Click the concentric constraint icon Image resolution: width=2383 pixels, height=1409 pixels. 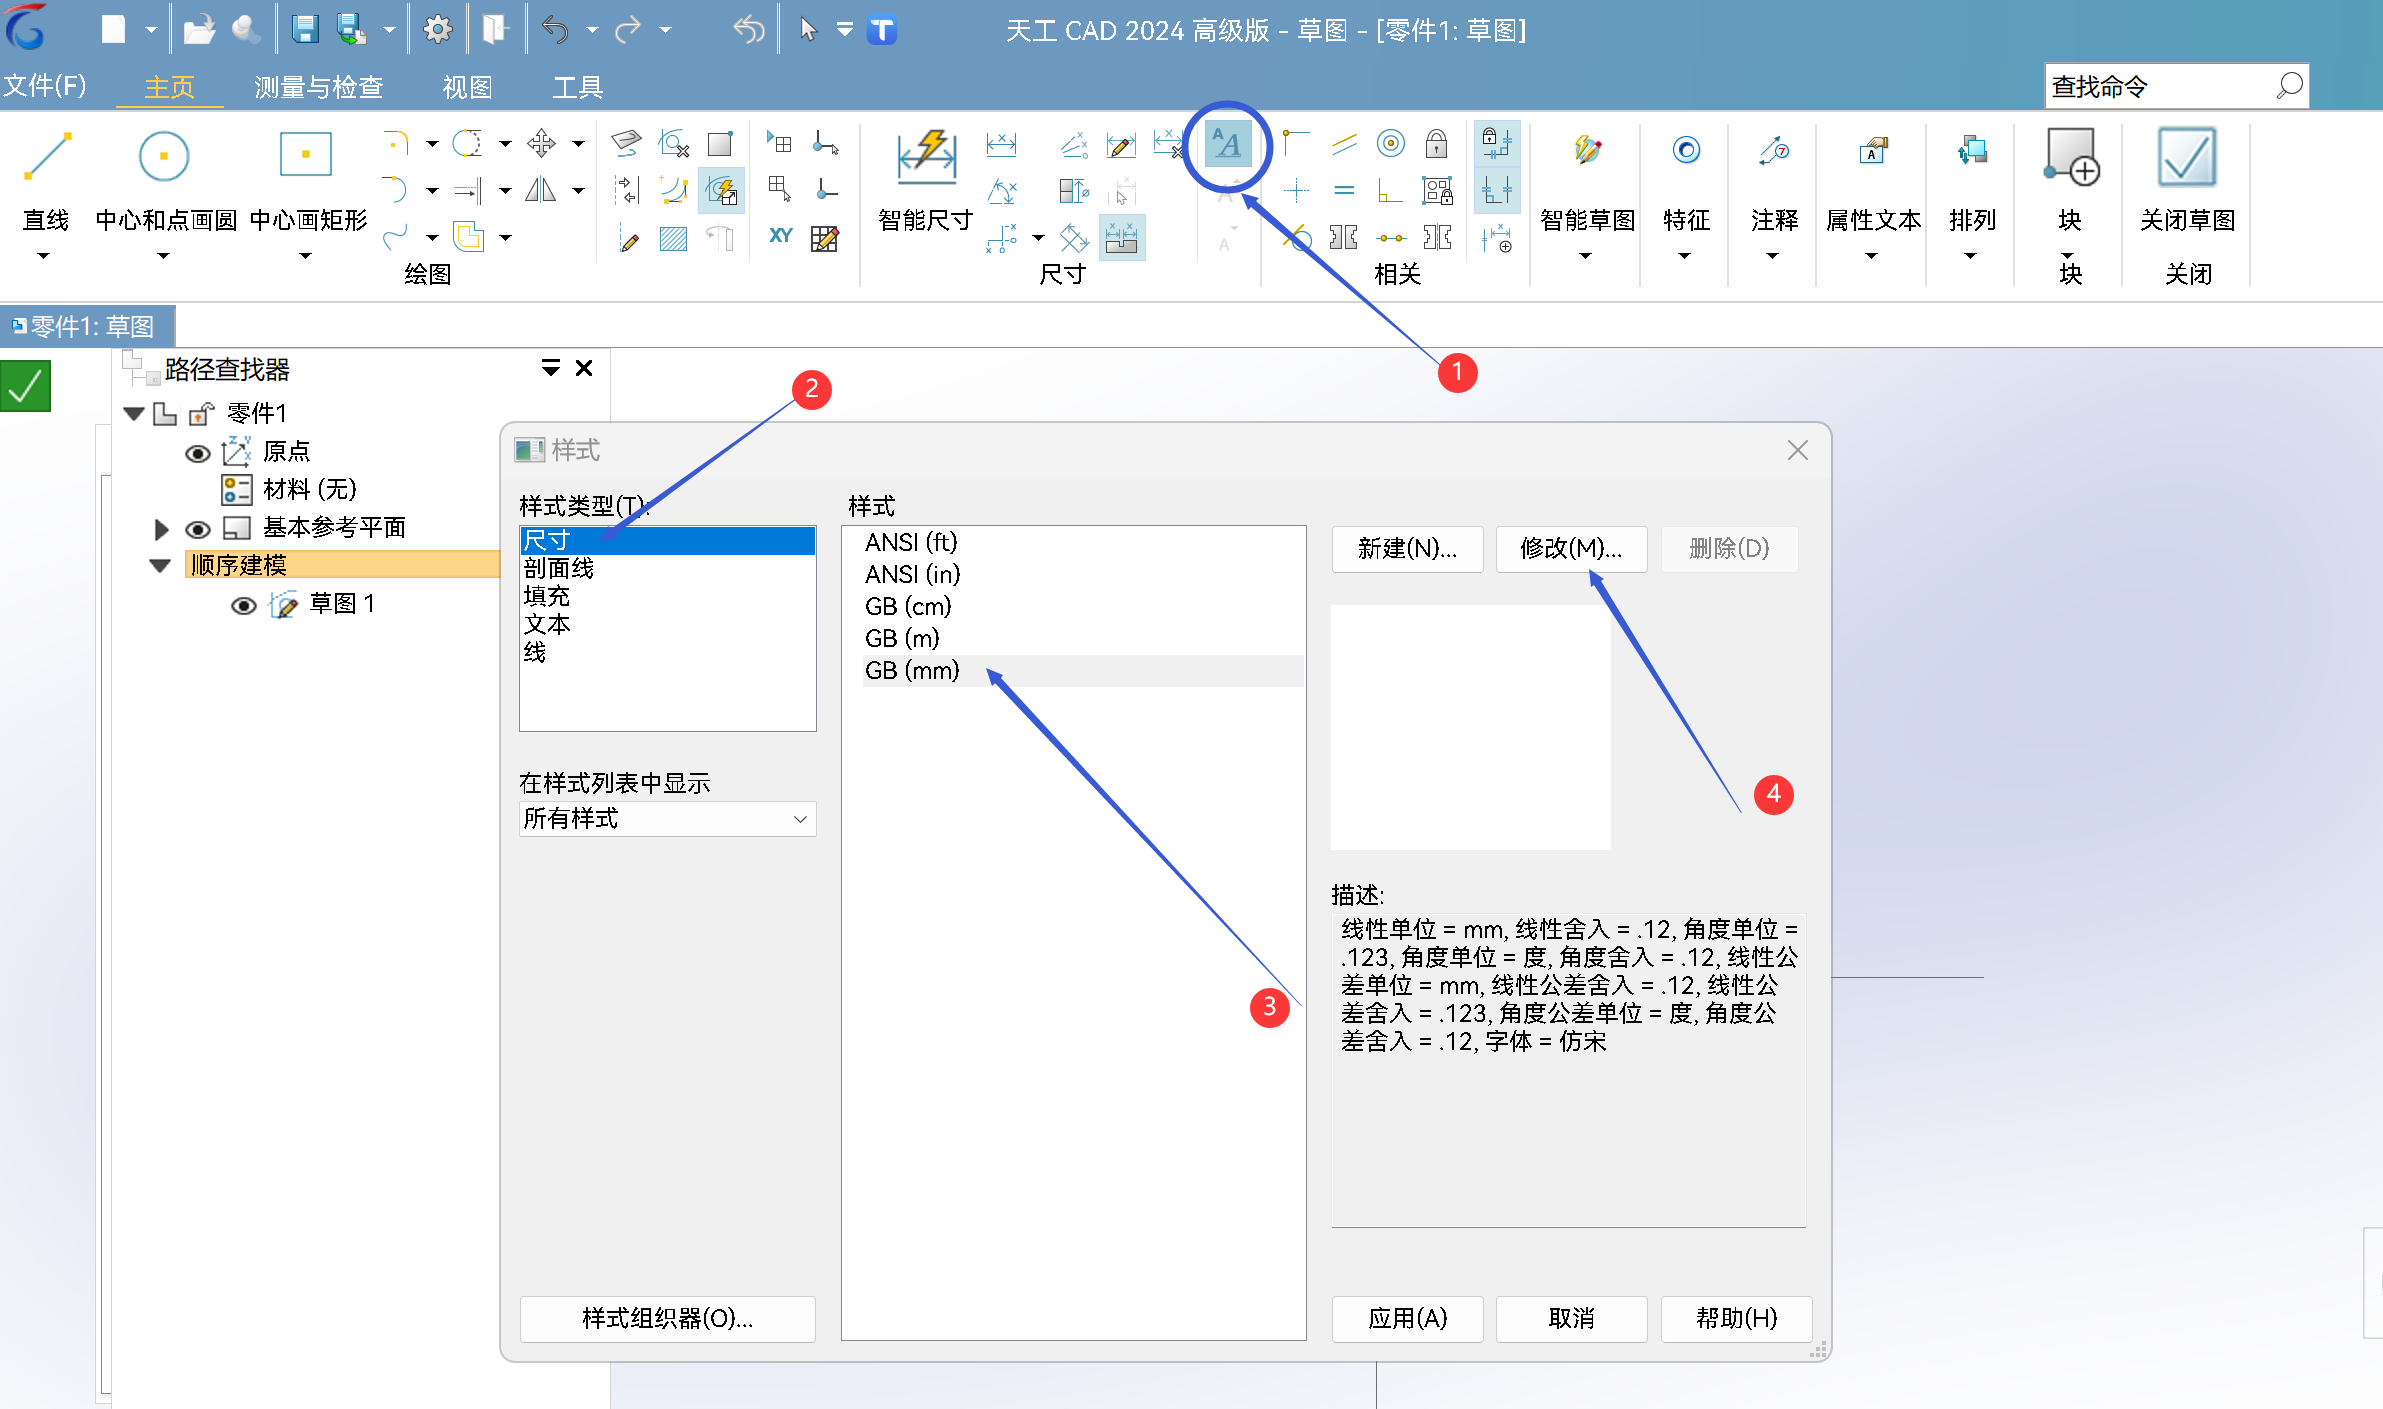point(1390,144)
